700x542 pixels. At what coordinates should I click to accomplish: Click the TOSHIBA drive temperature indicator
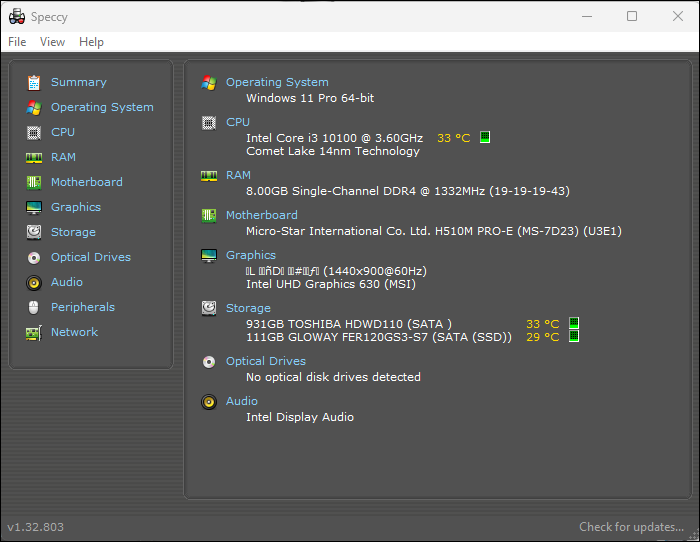574,323
